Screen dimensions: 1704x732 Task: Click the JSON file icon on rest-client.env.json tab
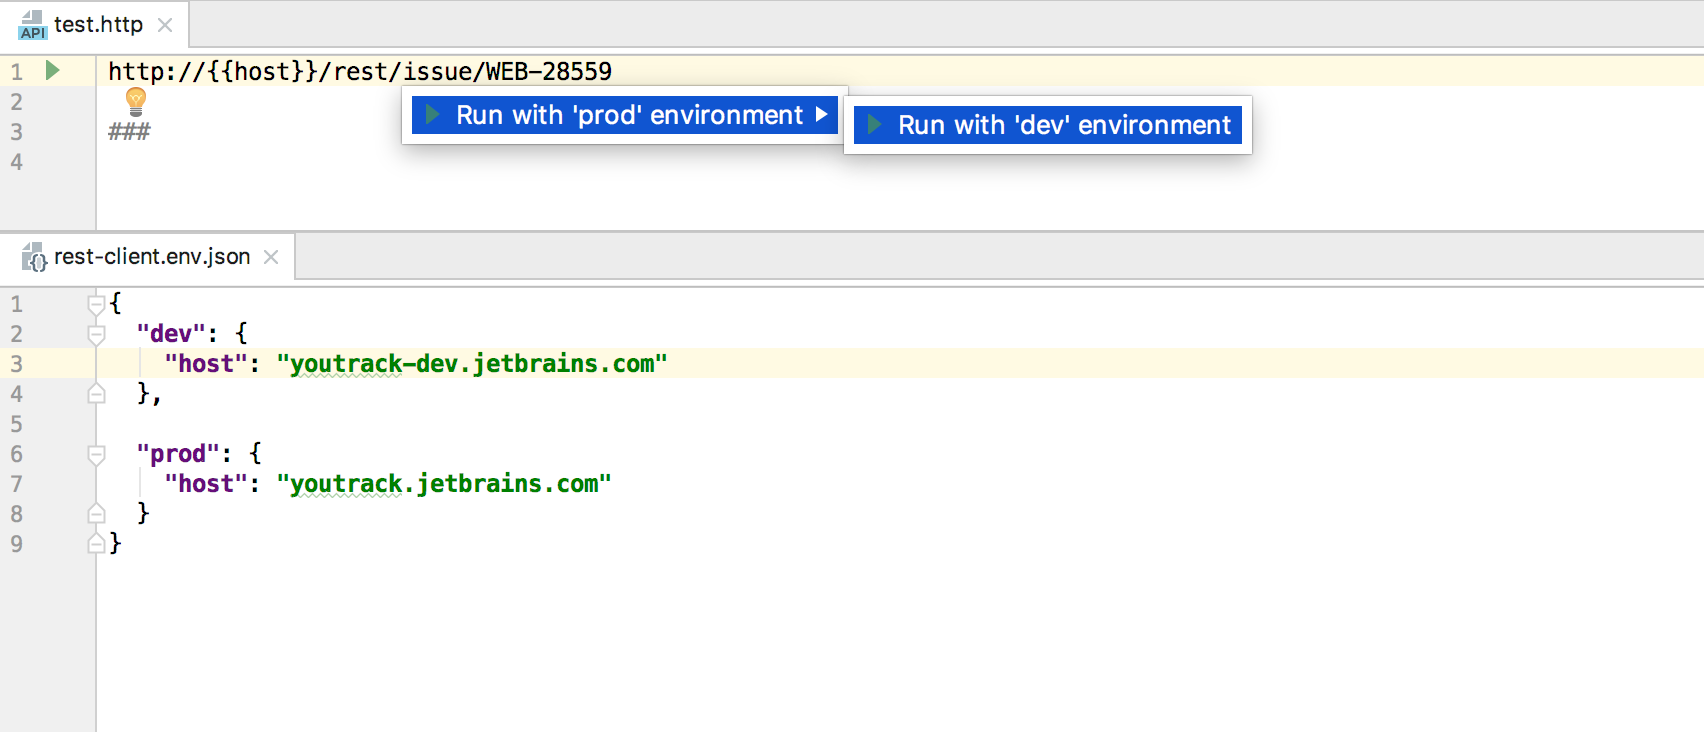point(35,258)
